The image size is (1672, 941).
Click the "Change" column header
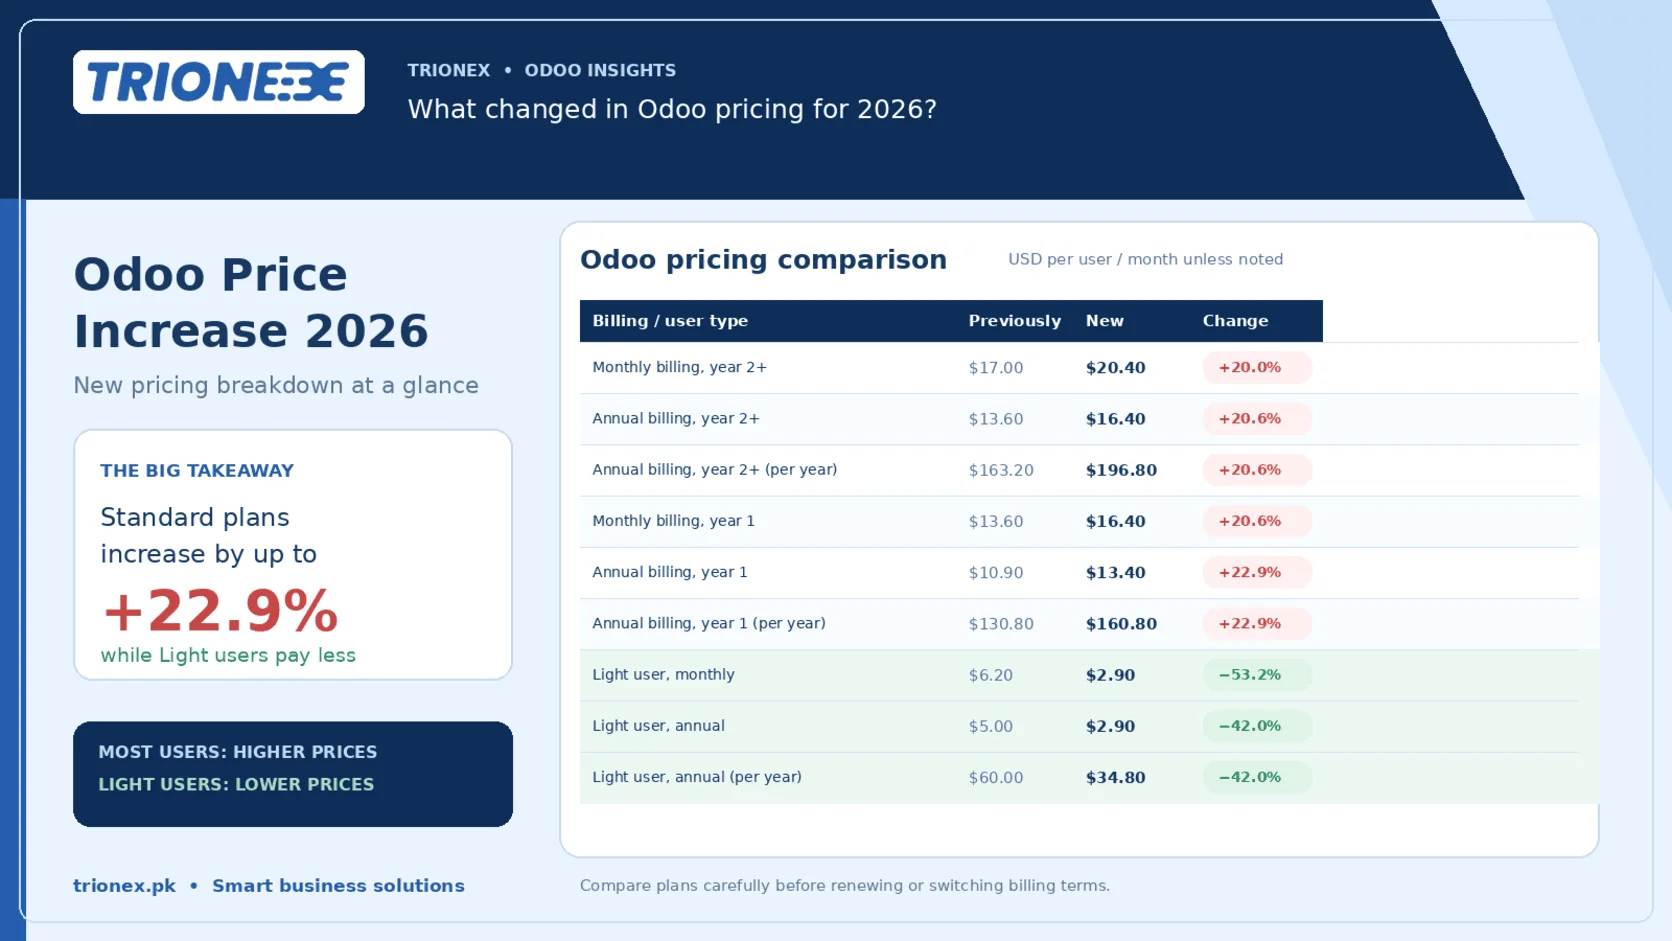coord(1235,321)
